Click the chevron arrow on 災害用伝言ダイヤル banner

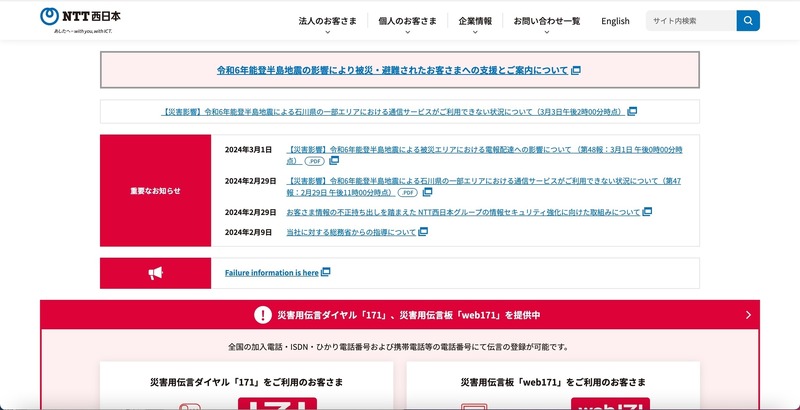(x=747, y=315)
